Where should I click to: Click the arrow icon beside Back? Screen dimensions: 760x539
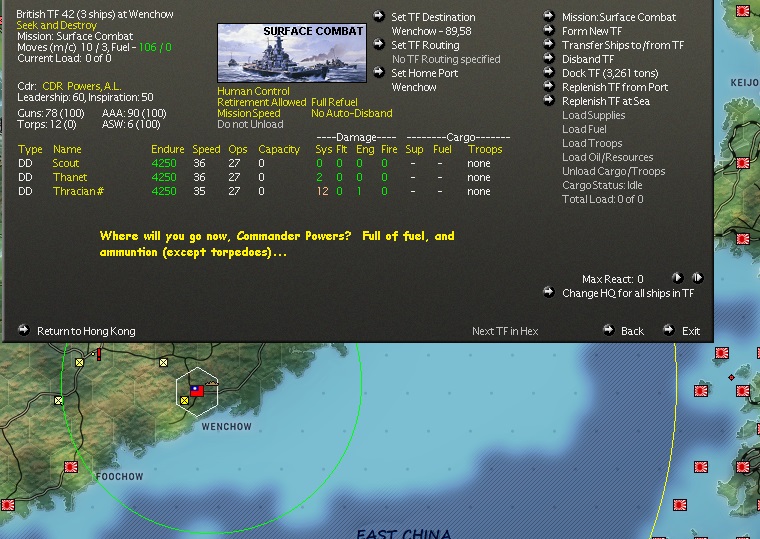tap(609, 330)
